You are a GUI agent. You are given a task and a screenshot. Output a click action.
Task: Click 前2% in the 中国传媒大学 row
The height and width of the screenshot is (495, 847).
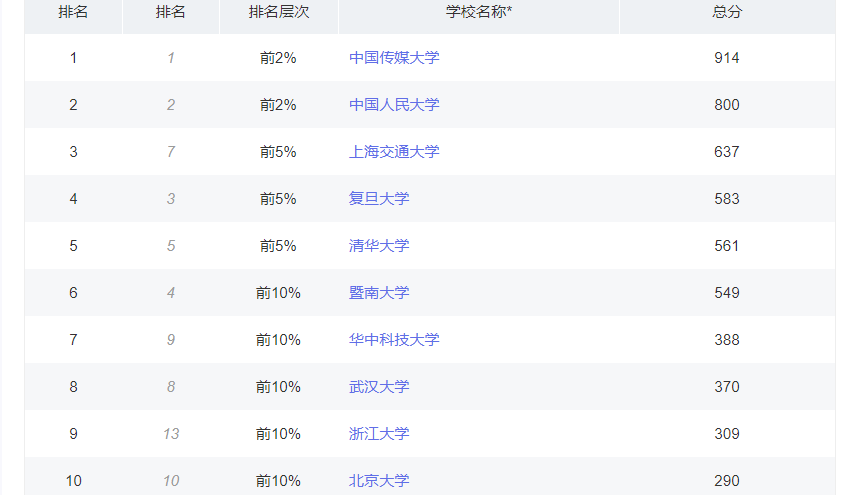pos(278,58)
